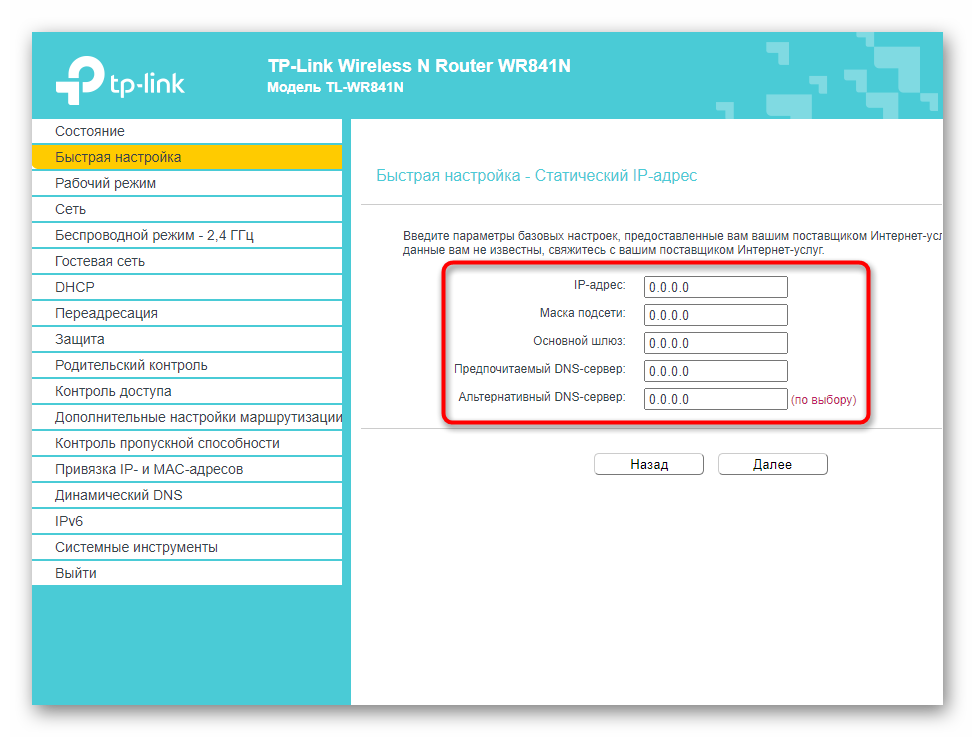Screen dimensions: 975x737
Task: Focus the Маска подсети input field
Action: pos(715,315)
